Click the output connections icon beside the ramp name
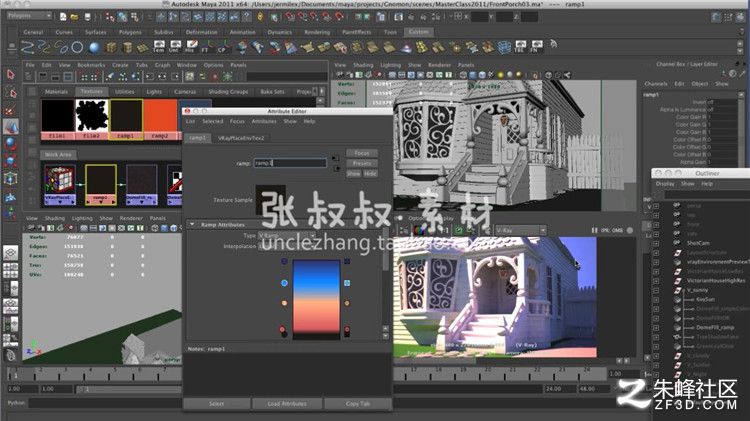 (337, 168)
